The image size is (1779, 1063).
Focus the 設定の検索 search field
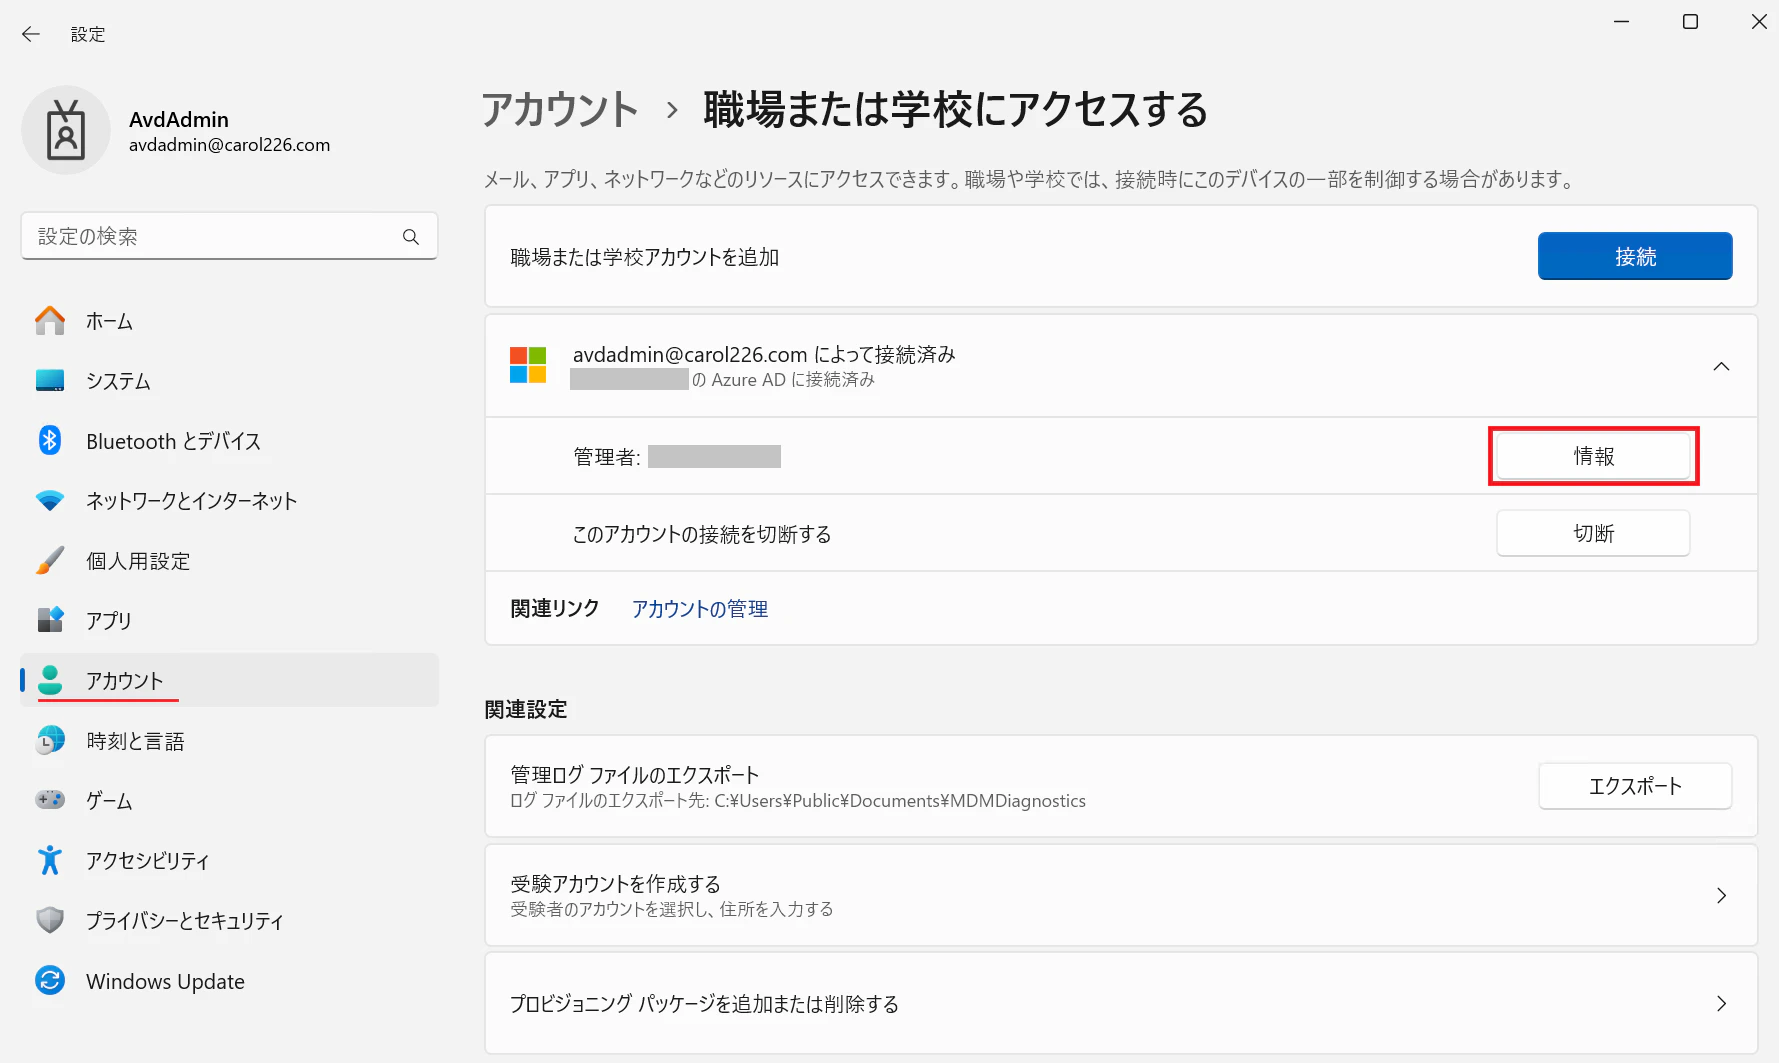click(x=229, y=236)
